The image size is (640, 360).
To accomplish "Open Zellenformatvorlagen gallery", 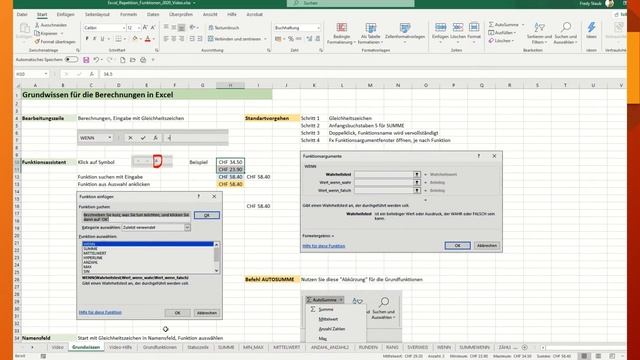I will [x=405, y=33].
